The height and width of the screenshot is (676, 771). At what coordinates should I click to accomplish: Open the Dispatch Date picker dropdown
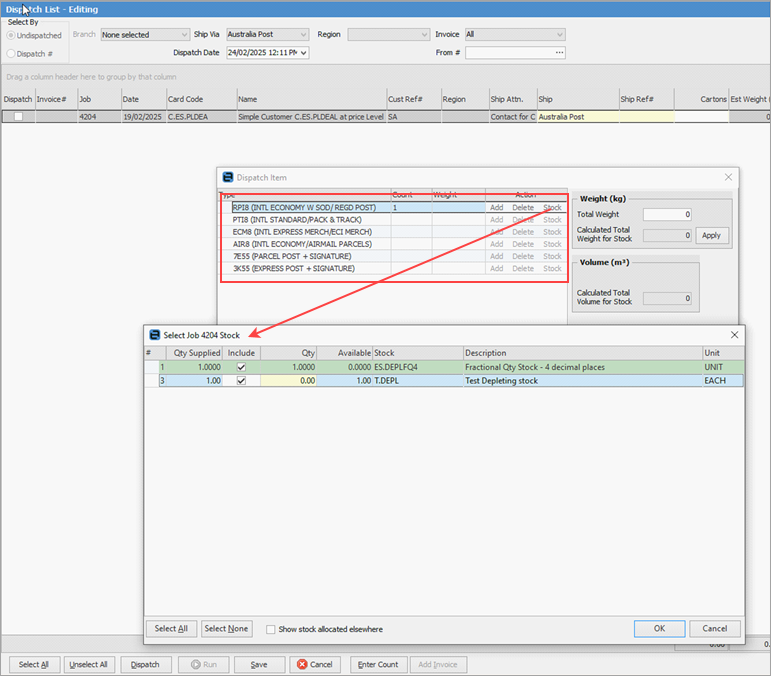[x=303, y=53]
